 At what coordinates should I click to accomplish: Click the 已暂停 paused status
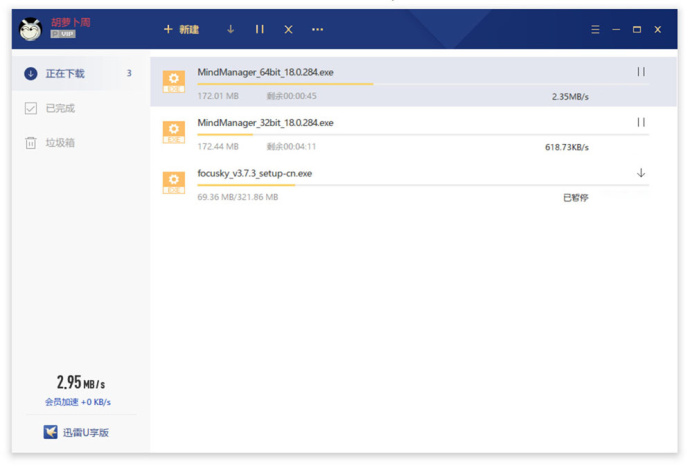click(576, 198)
